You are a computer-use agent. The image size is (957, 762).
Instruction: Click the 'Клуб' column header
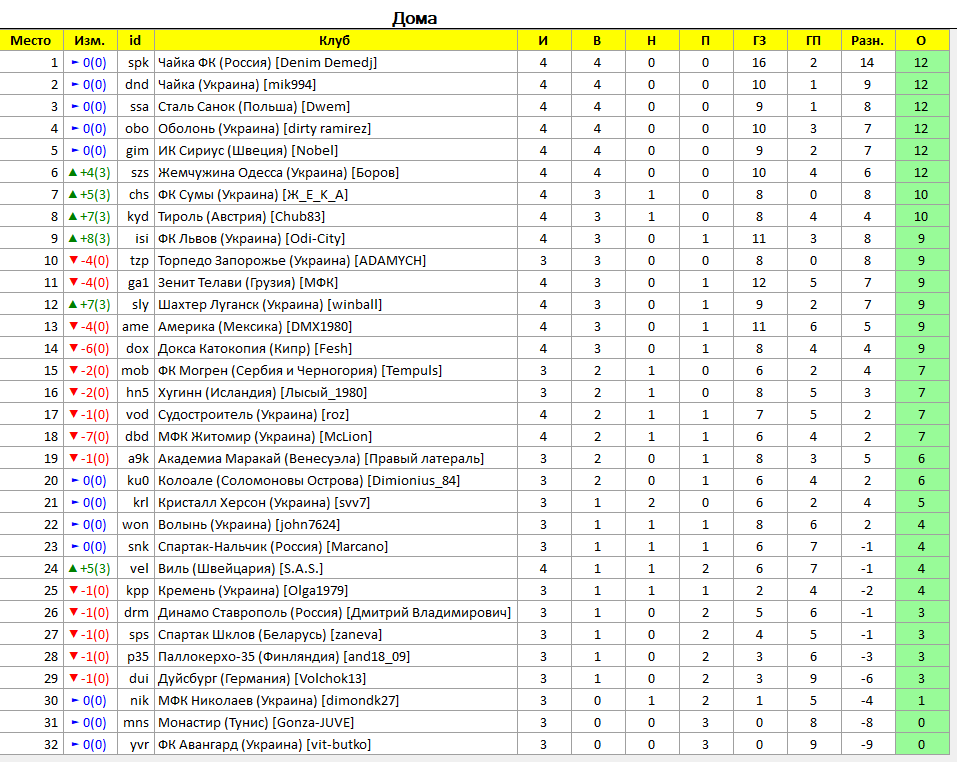(334, 41)
